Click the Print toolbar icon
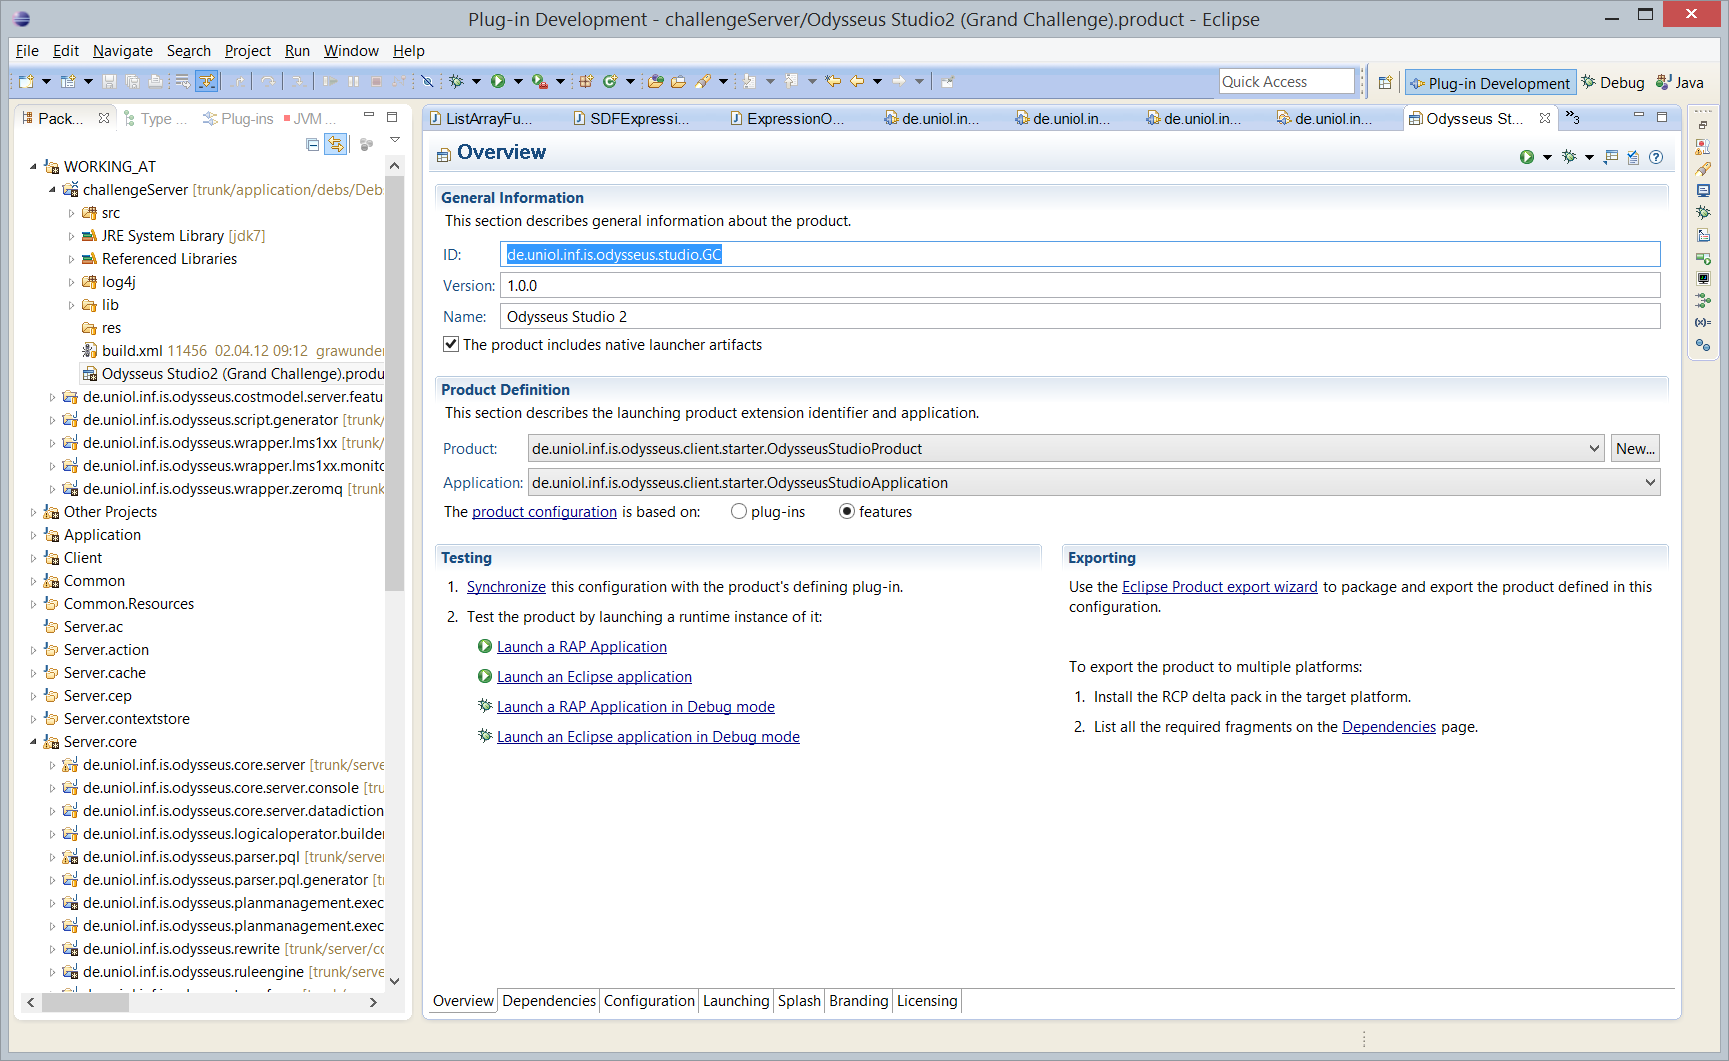This screenshot has height=1061, width=1729. pos(155,82)
